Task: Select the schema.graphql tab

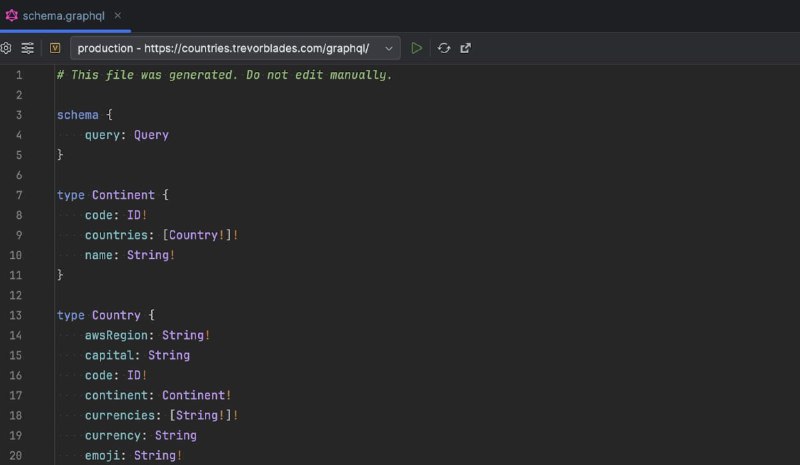Action: (63, 16)
